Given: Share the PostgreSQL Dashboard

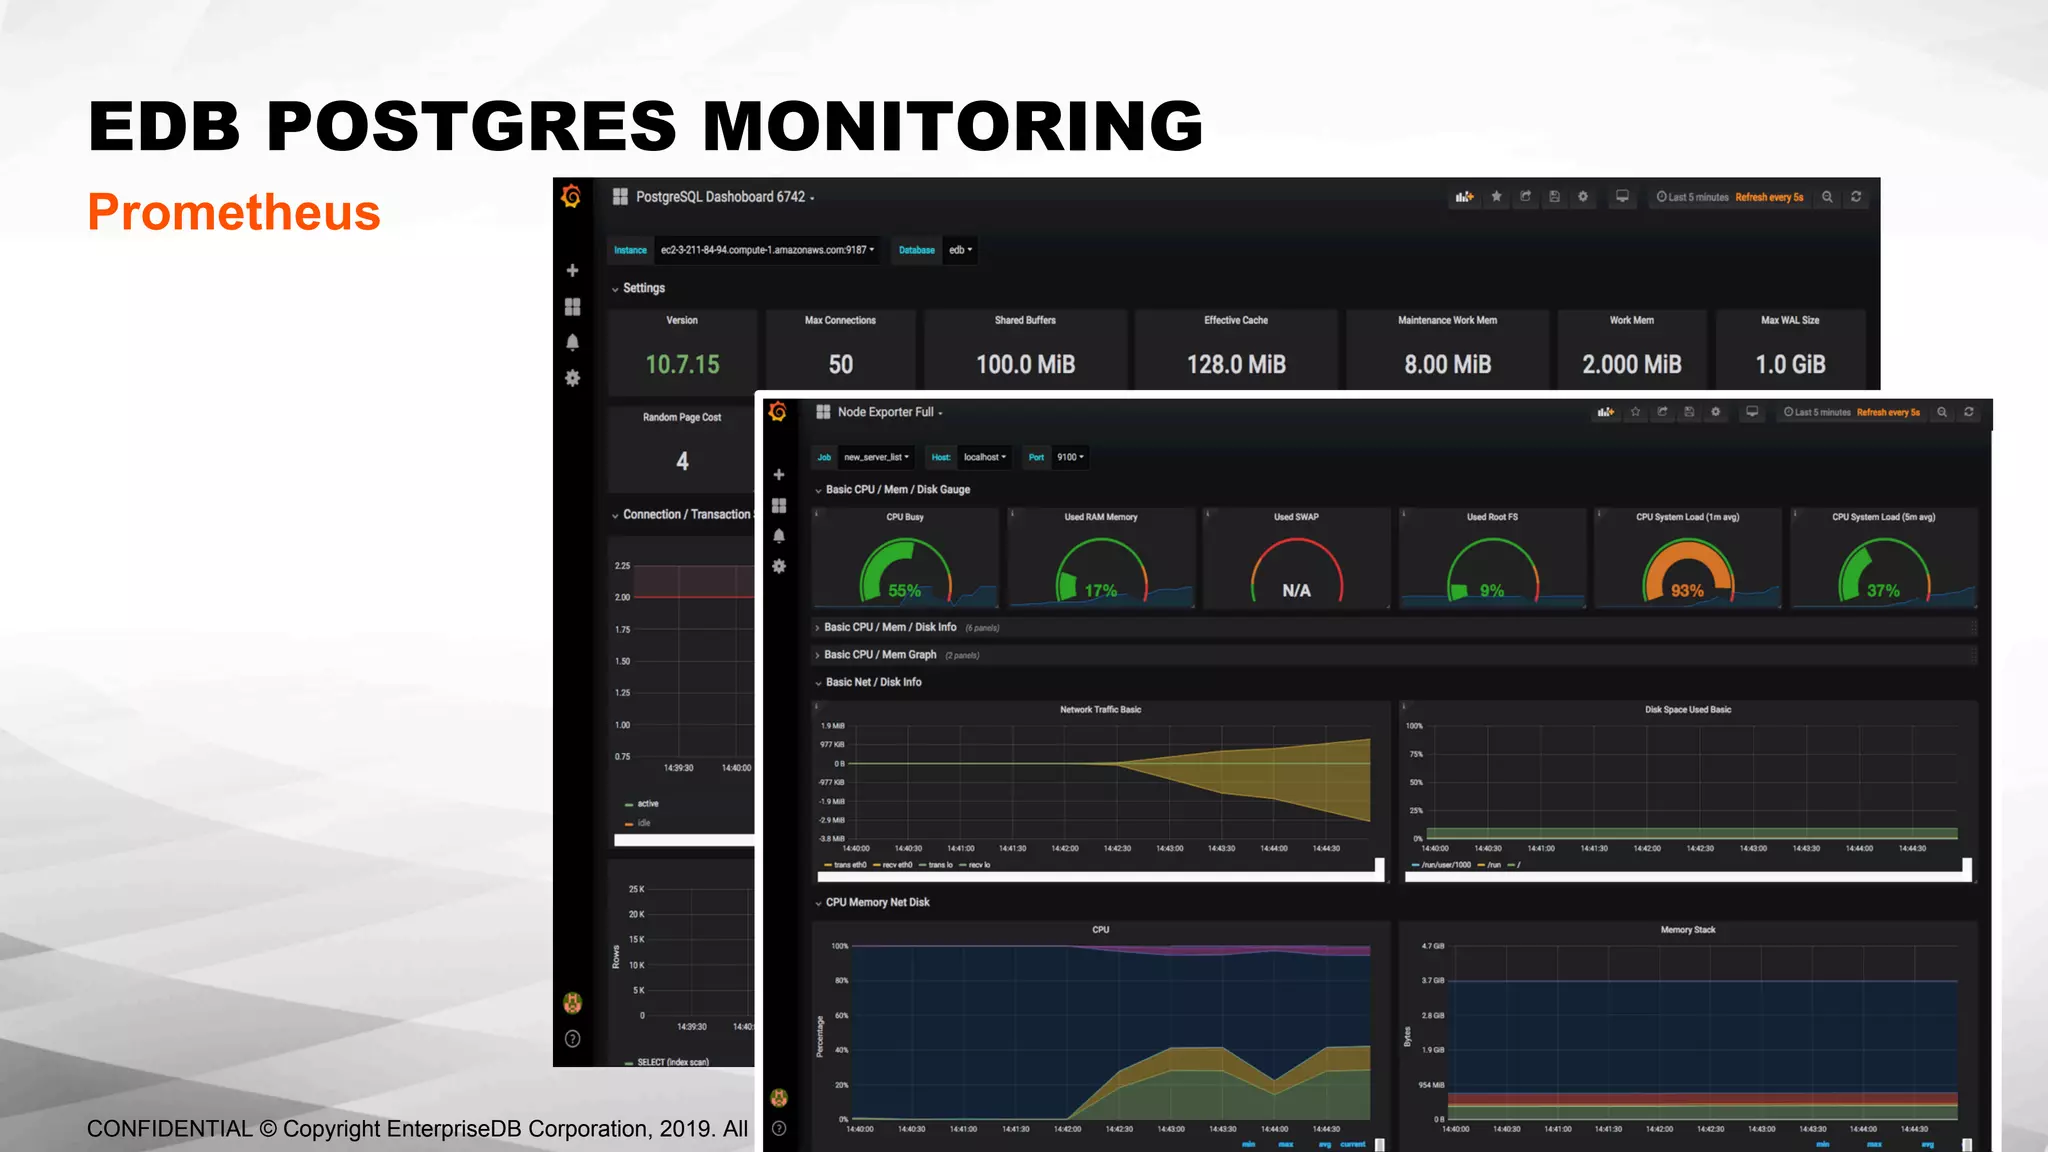Looking at the screenshot, I should 1525,197.
